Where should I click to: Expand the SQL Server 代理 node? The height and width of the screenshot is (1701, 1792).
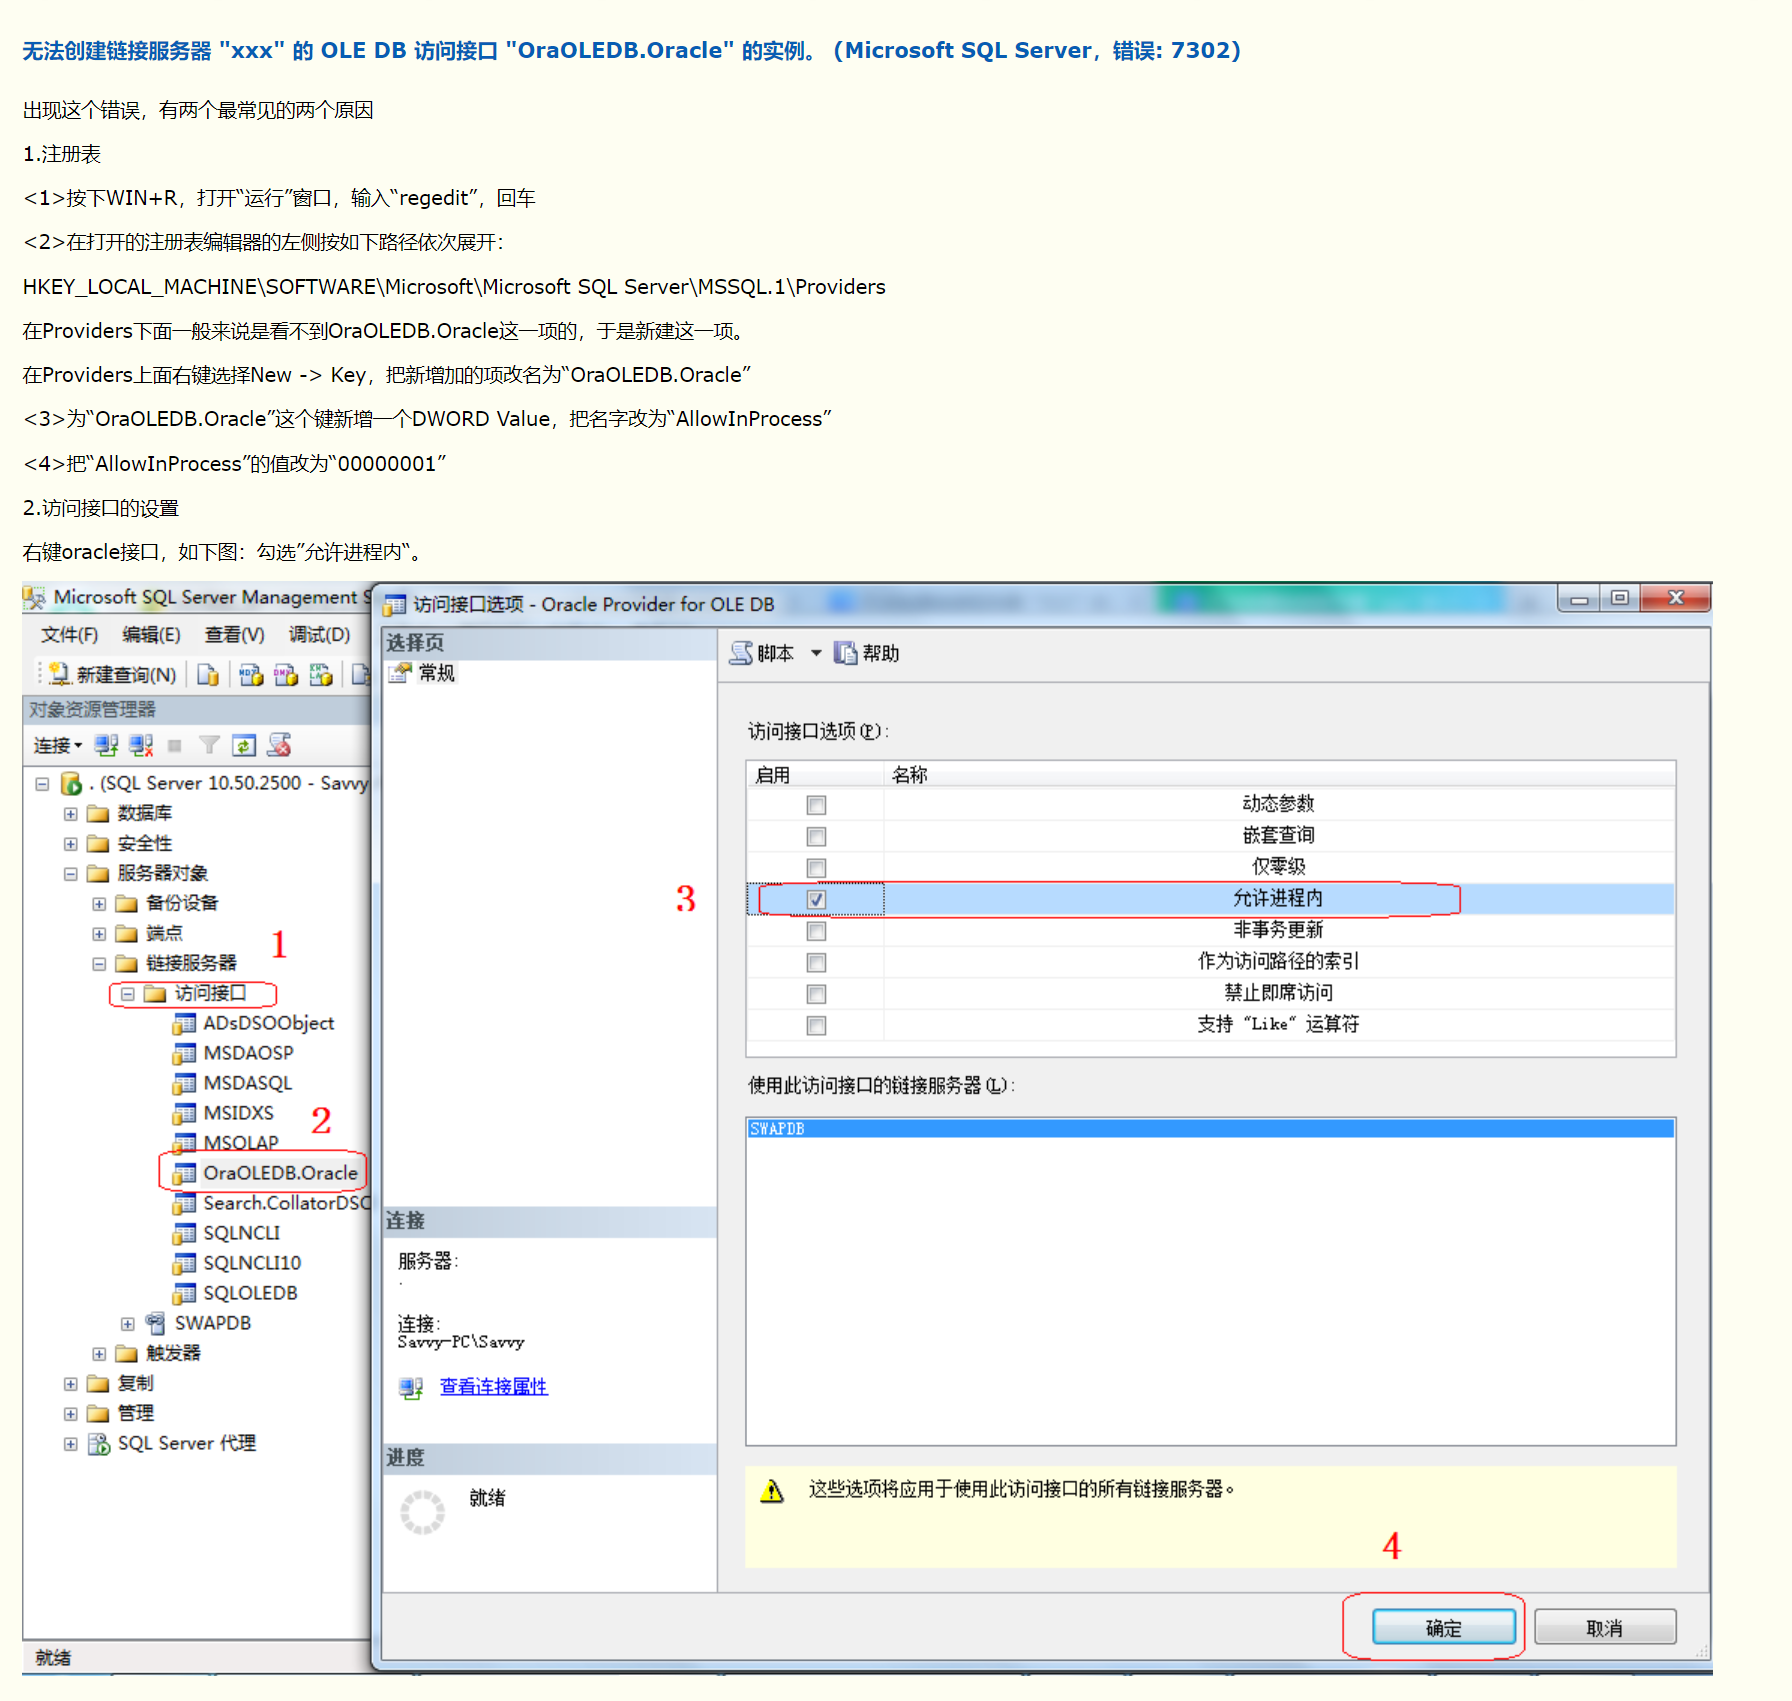coord(70,1444)
